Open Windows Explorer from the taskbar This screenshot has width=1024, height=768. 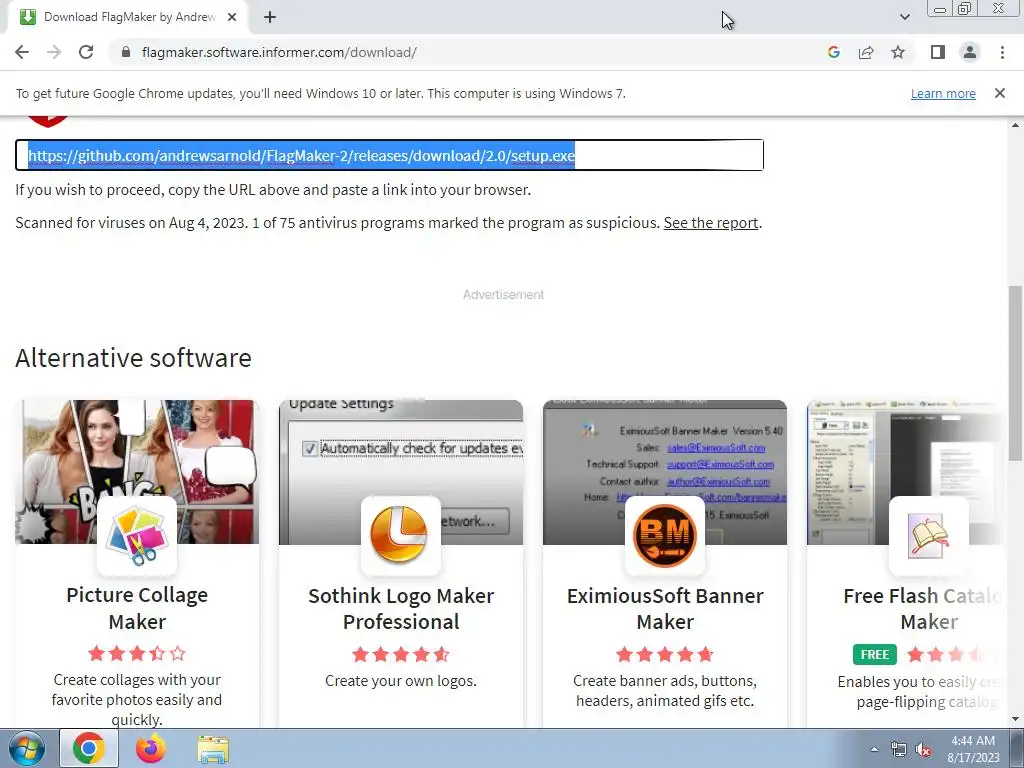(x=214, y=750)
